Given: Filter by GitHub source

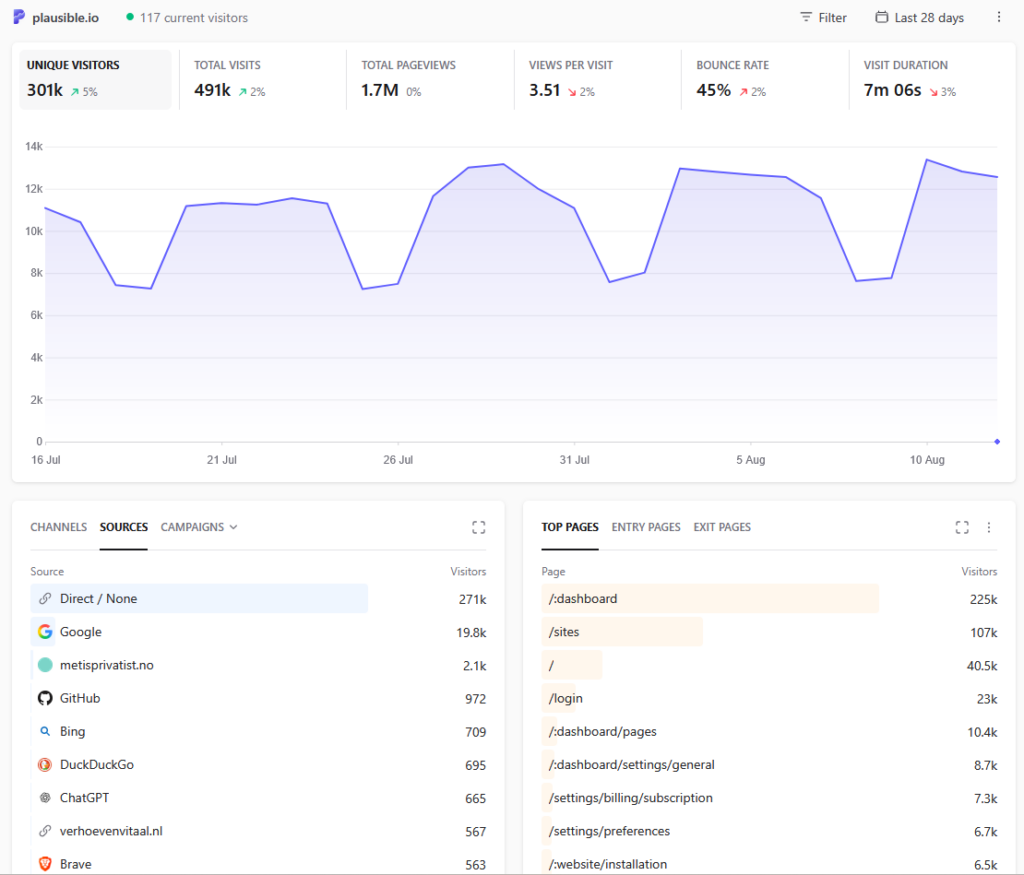Looking at the screenshot, I should click(80, 698).
